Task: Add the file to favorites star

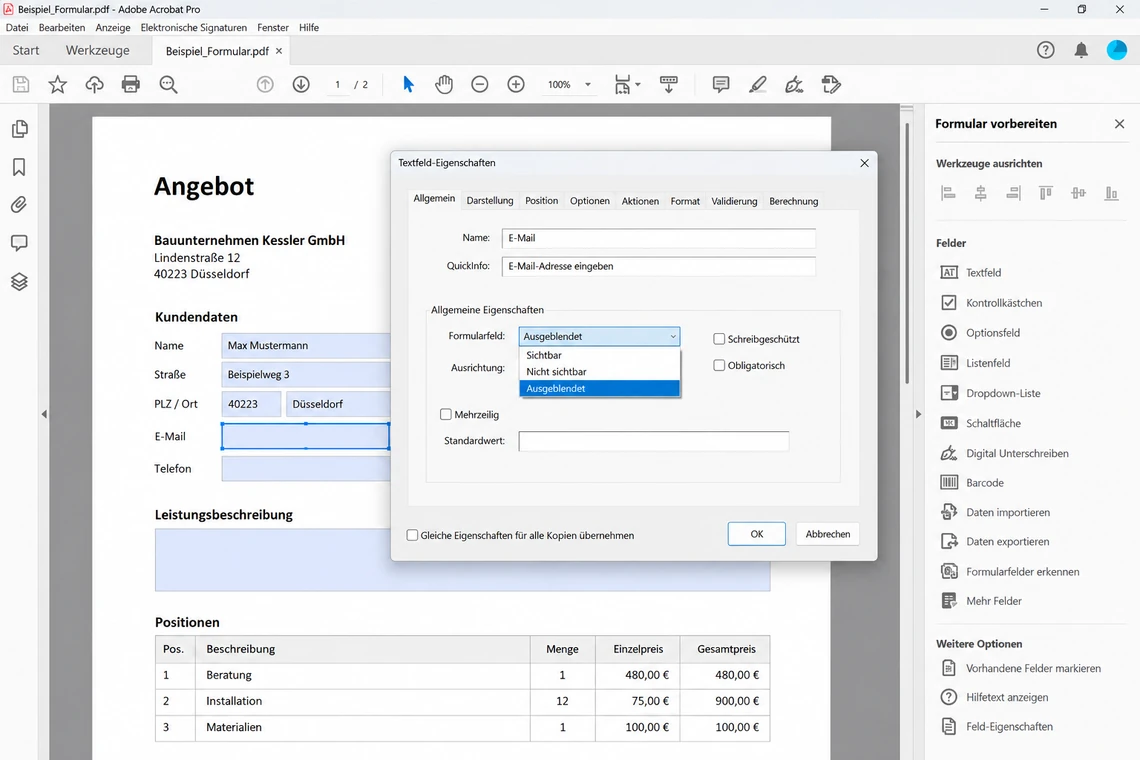Action: (57, 84)
